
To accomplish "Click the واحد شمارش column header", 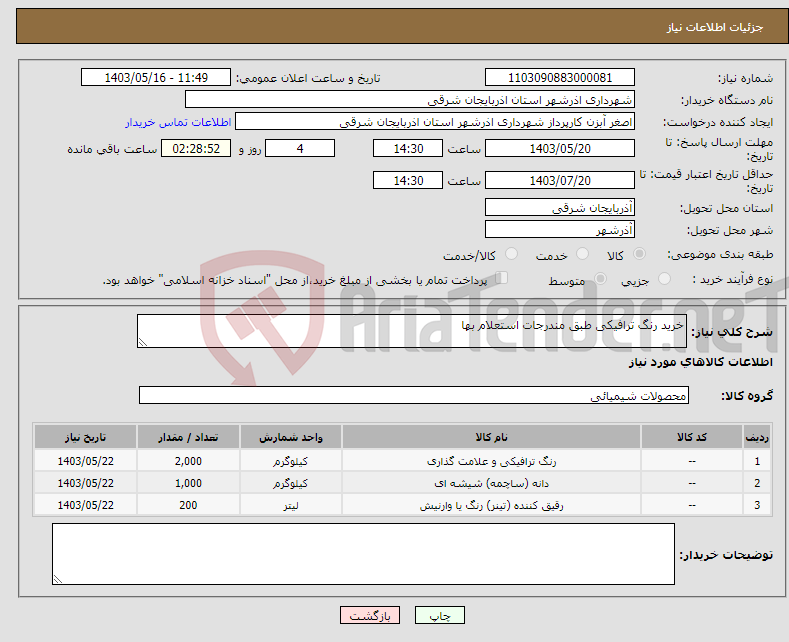I will tap(291, 437).
